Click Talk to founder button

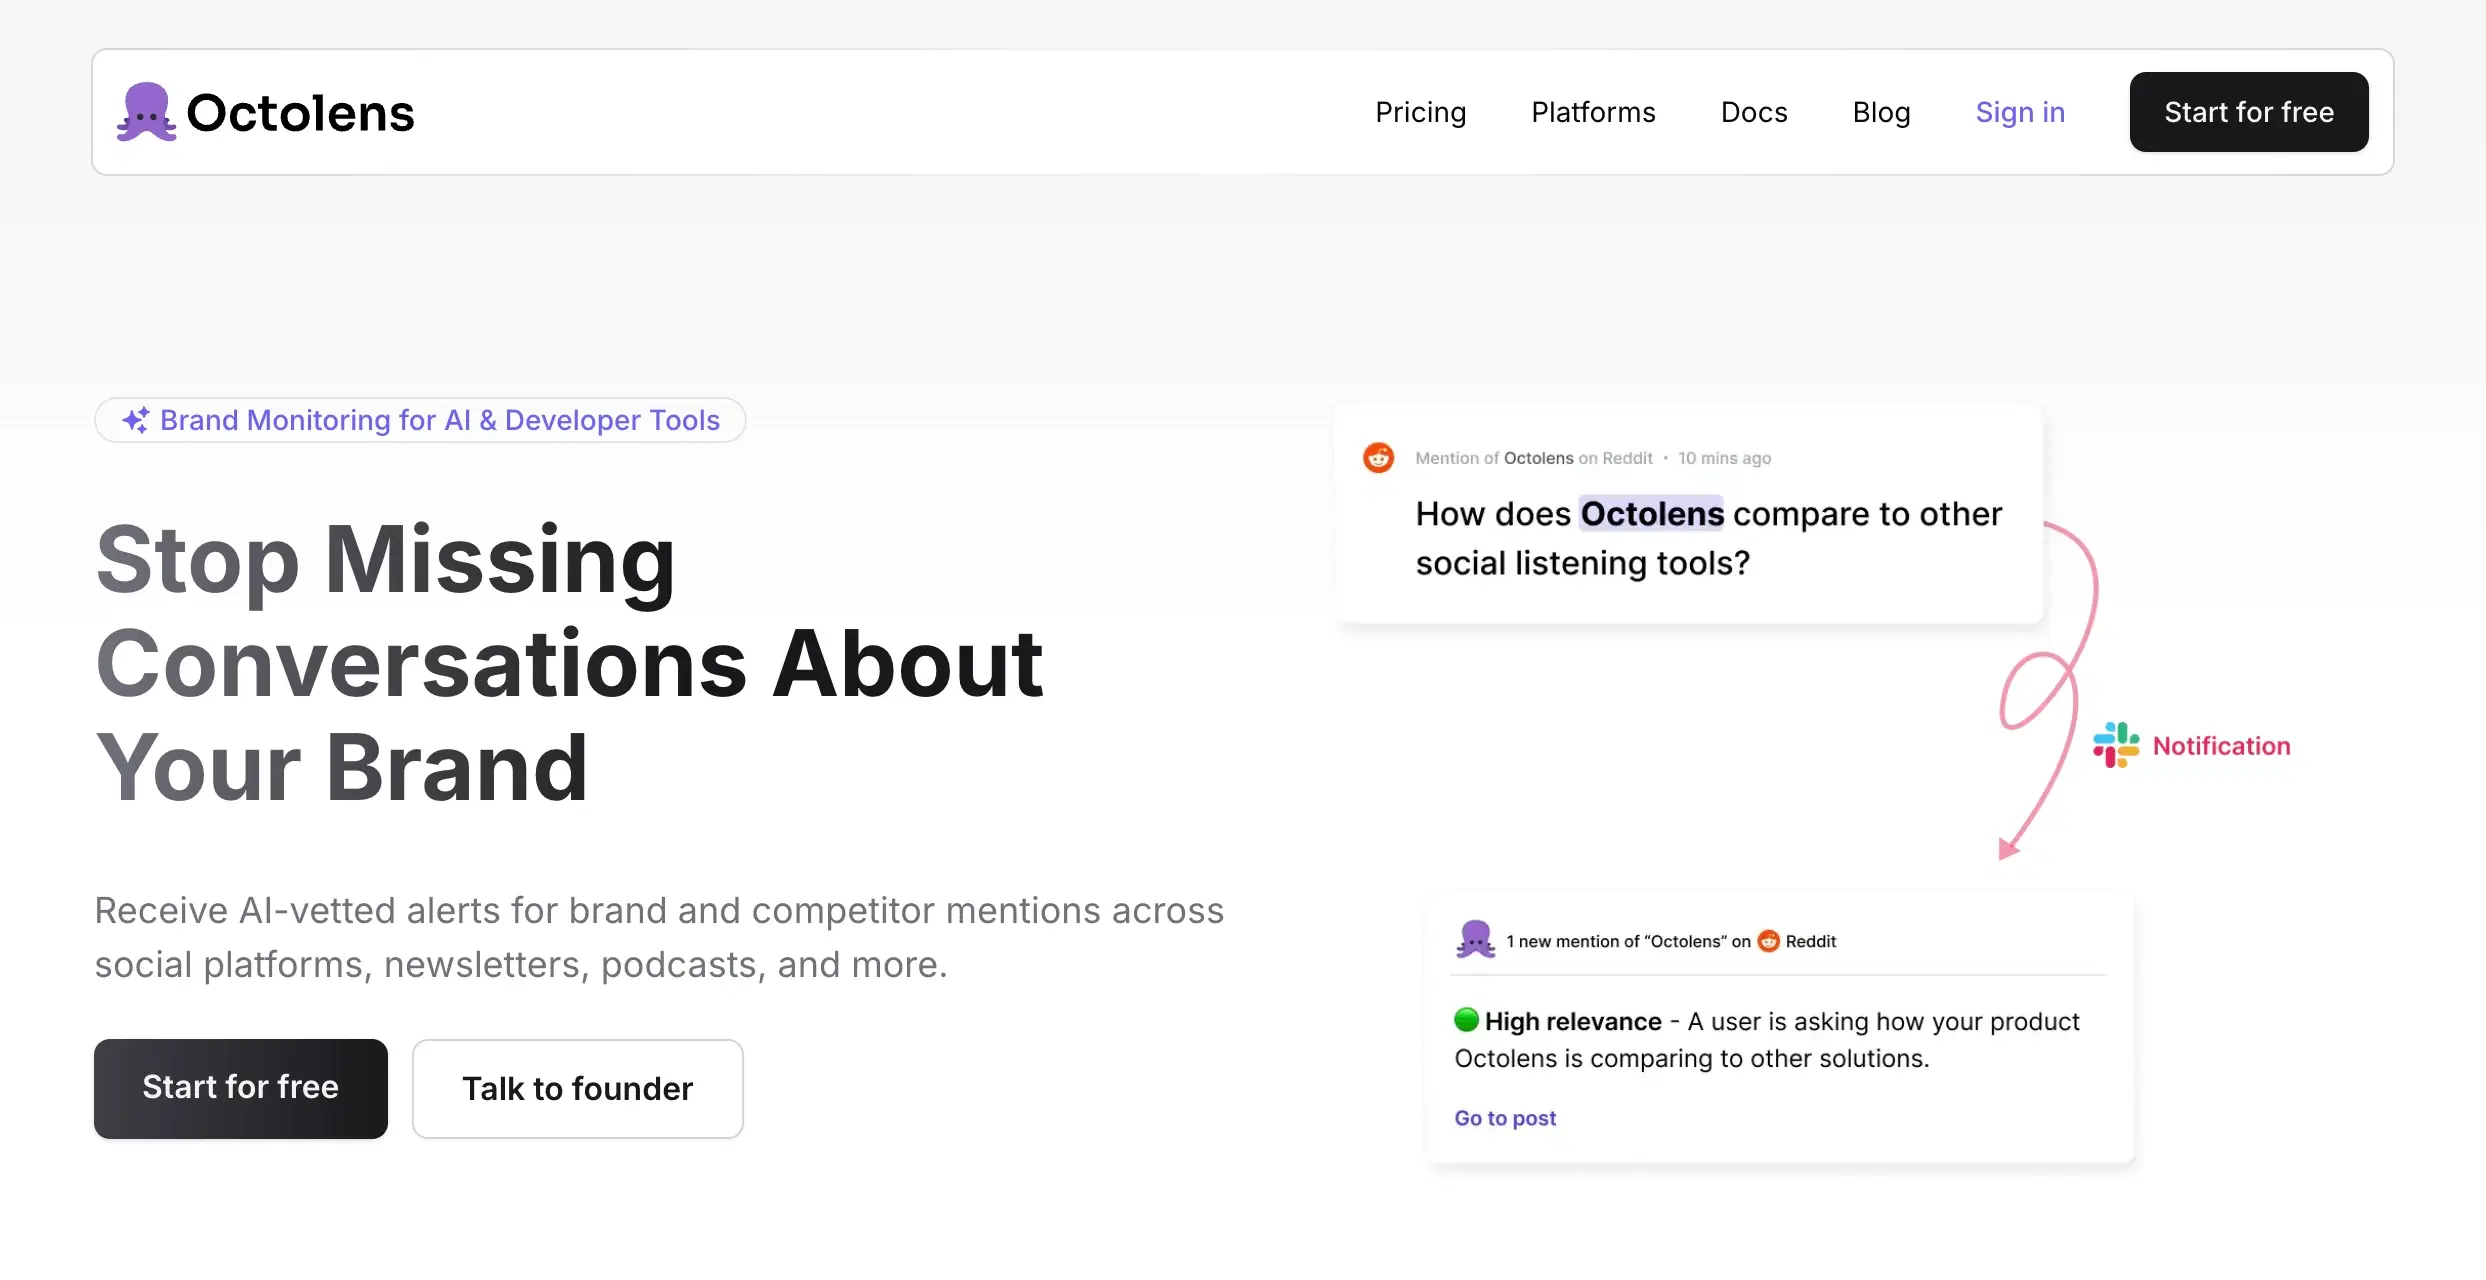tap(578, 1088)
